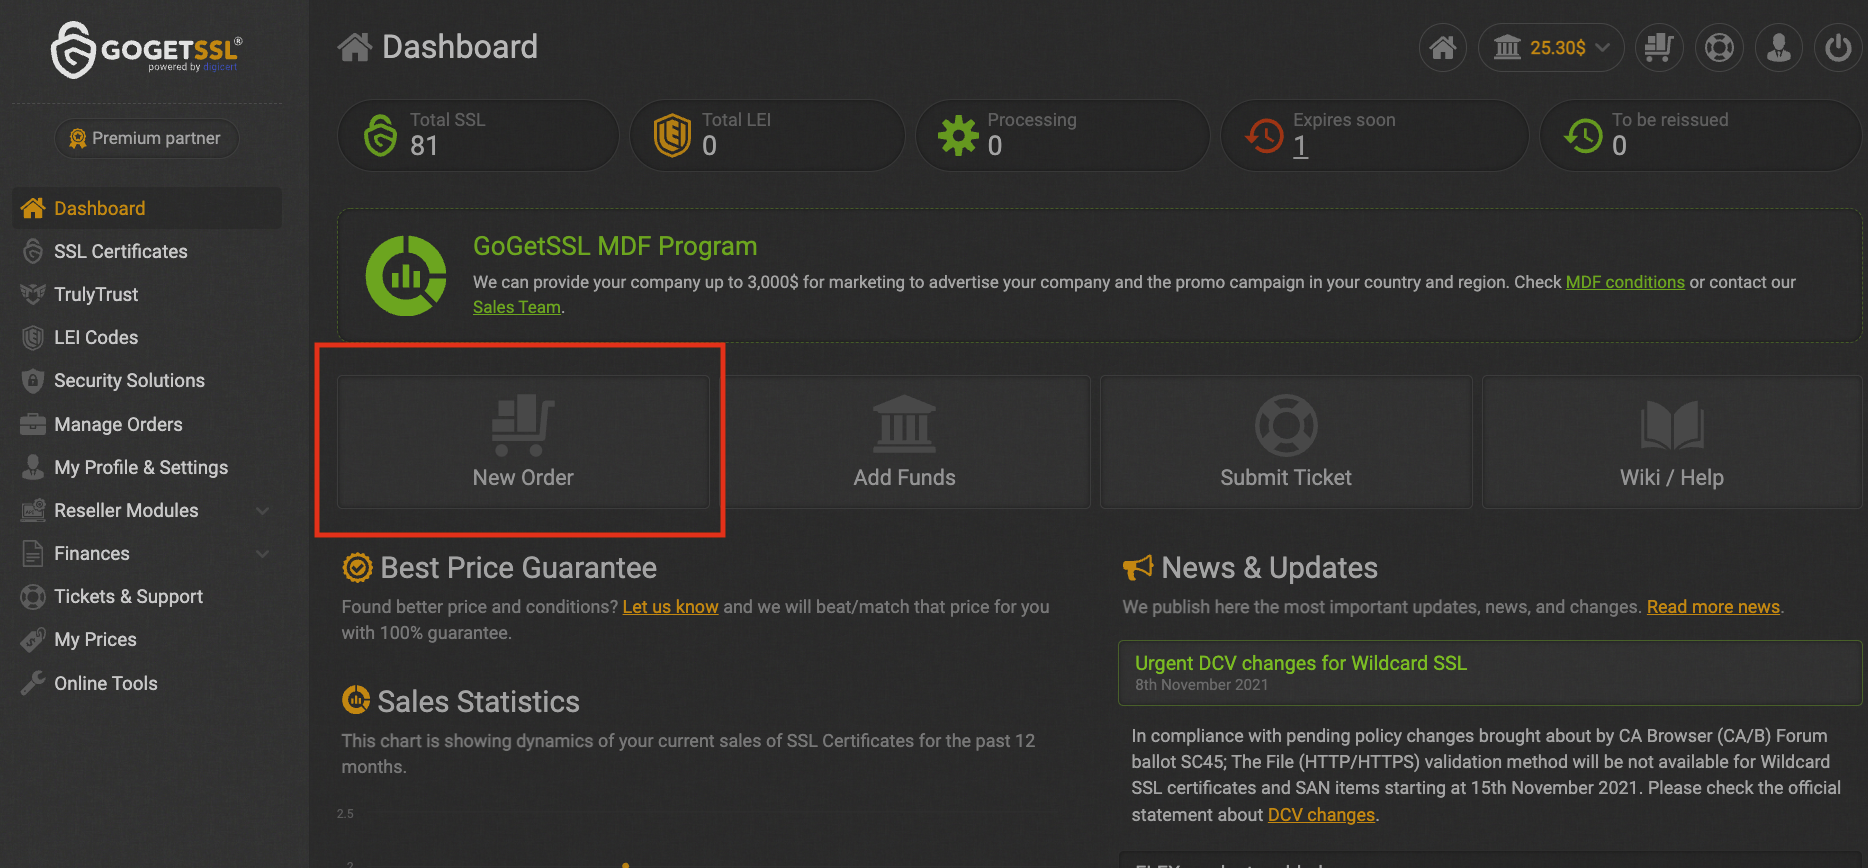Viewport: 1868px width, 868px height.
Task: Click the GoGetSSL MDF Program heading
Action: [615, 246]
